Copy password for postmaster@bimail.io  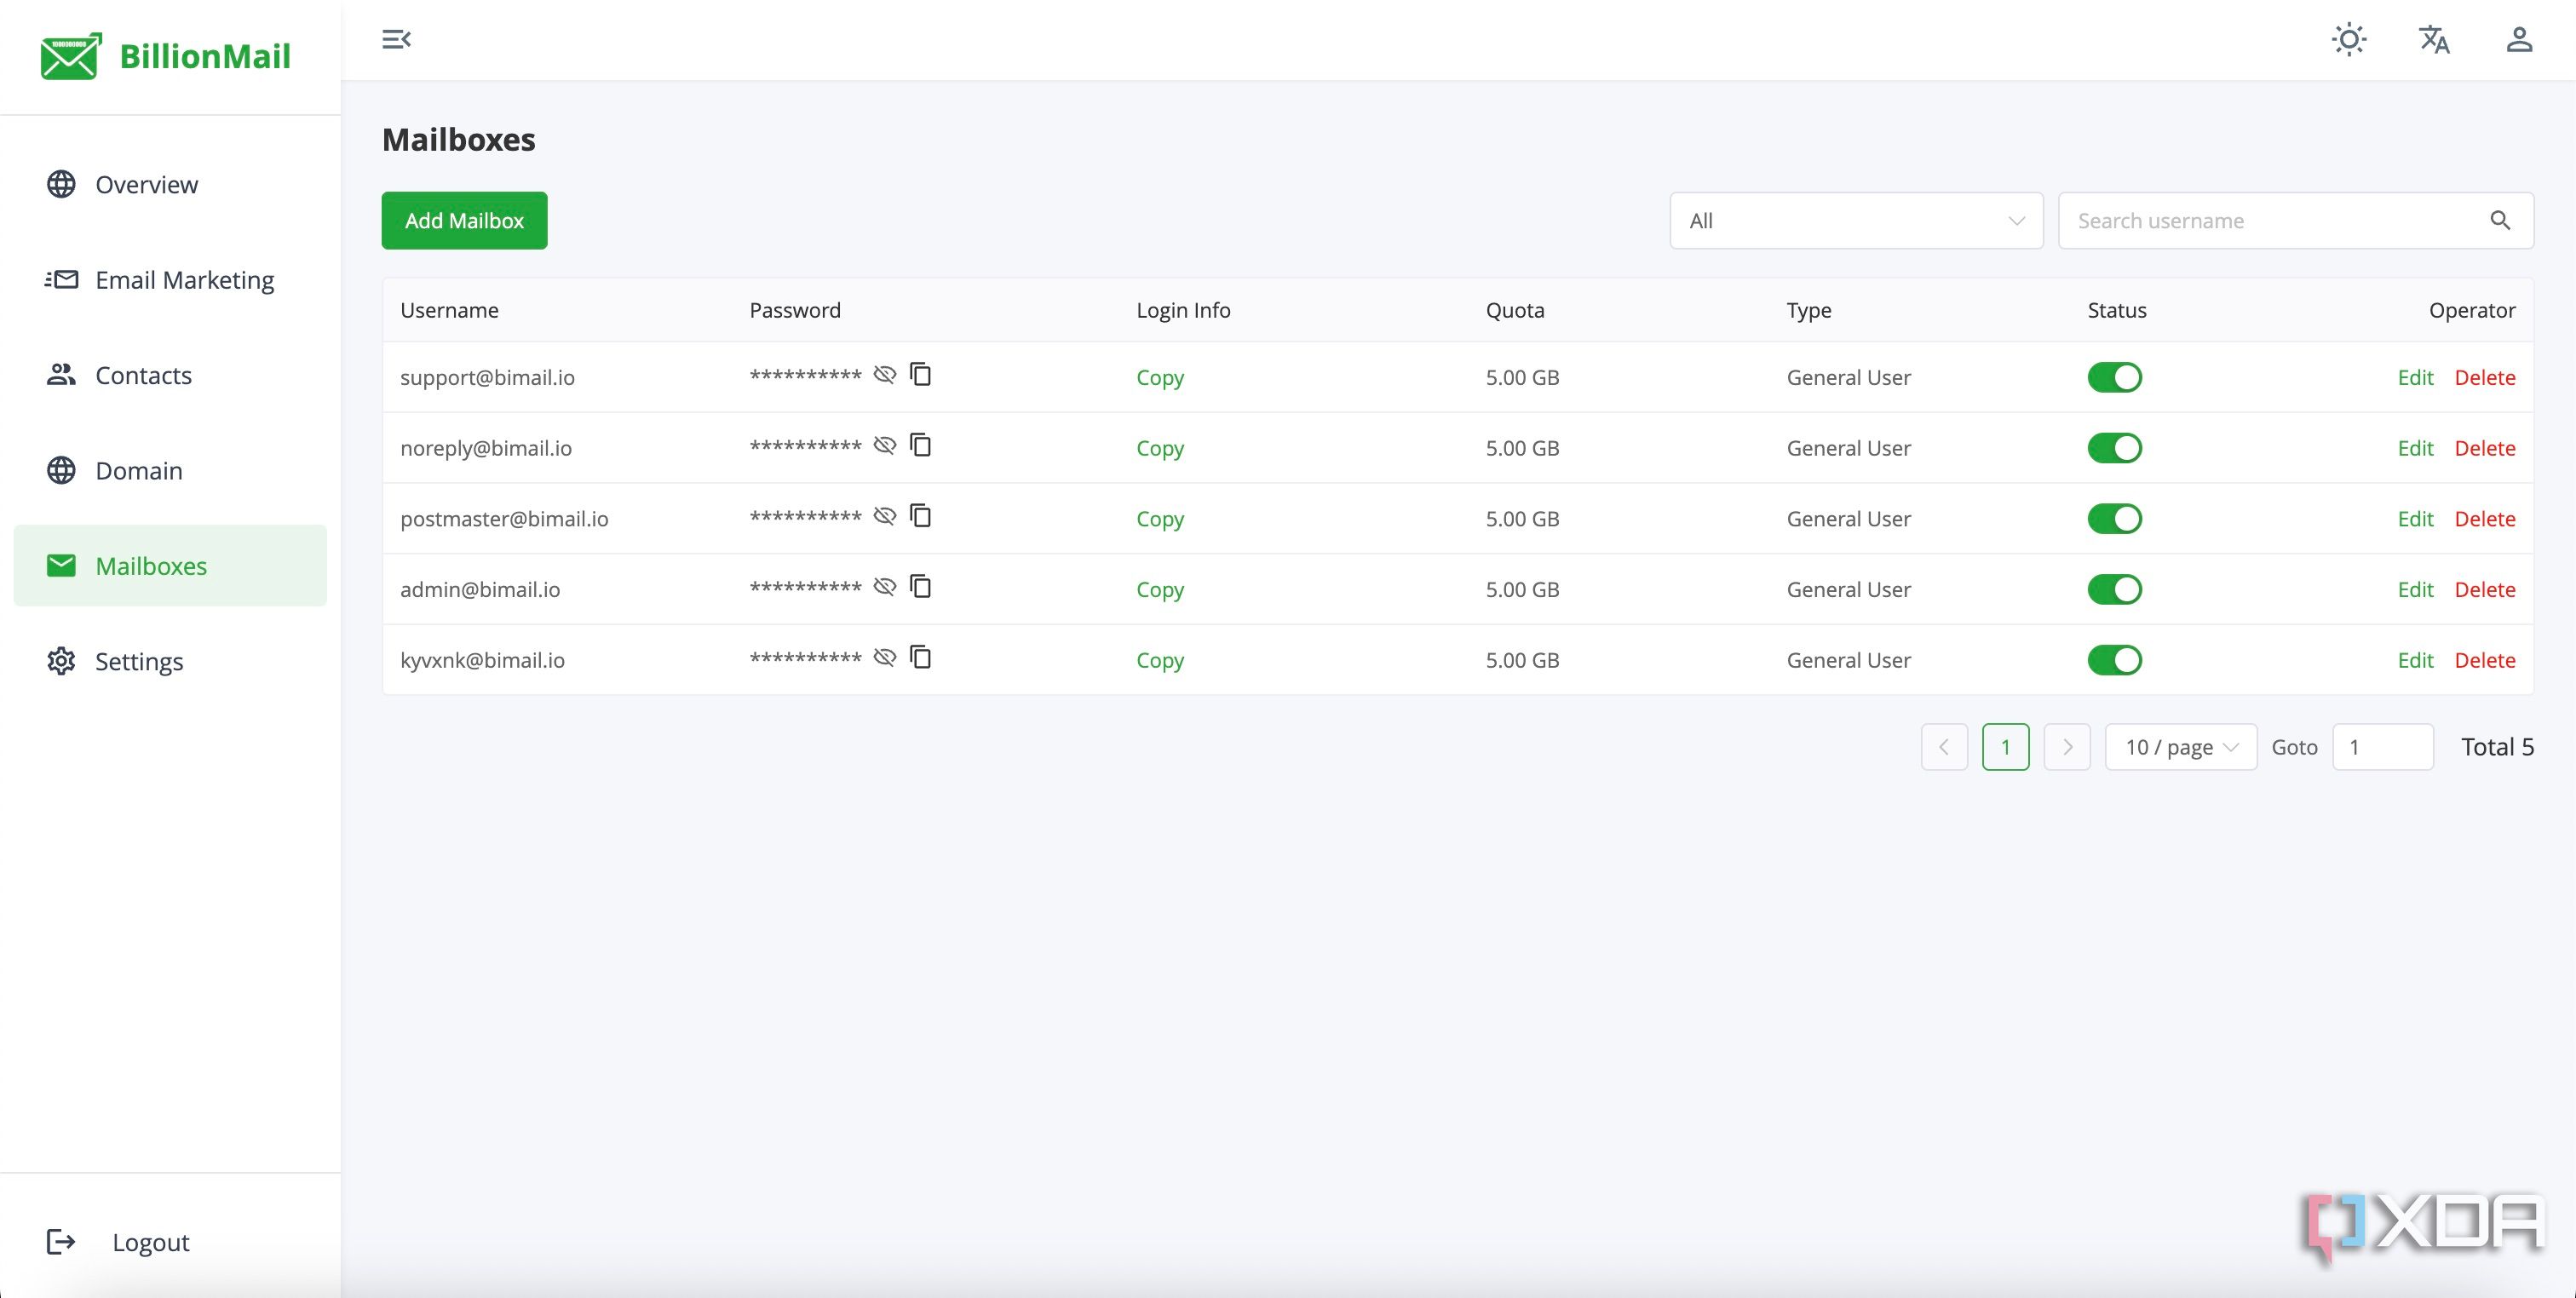point(920,516)
